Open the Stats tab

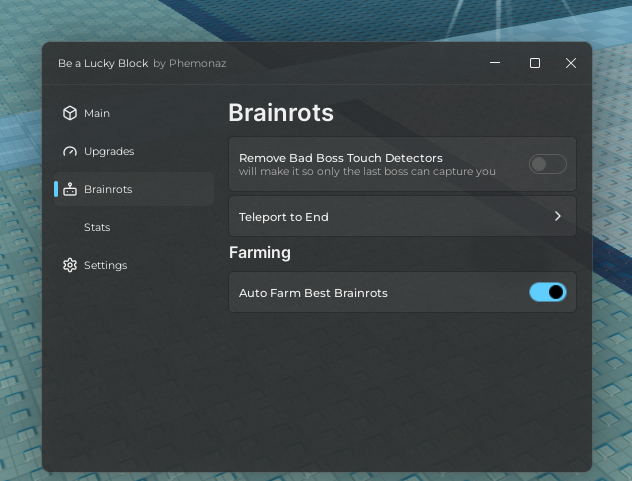point(97,227)
